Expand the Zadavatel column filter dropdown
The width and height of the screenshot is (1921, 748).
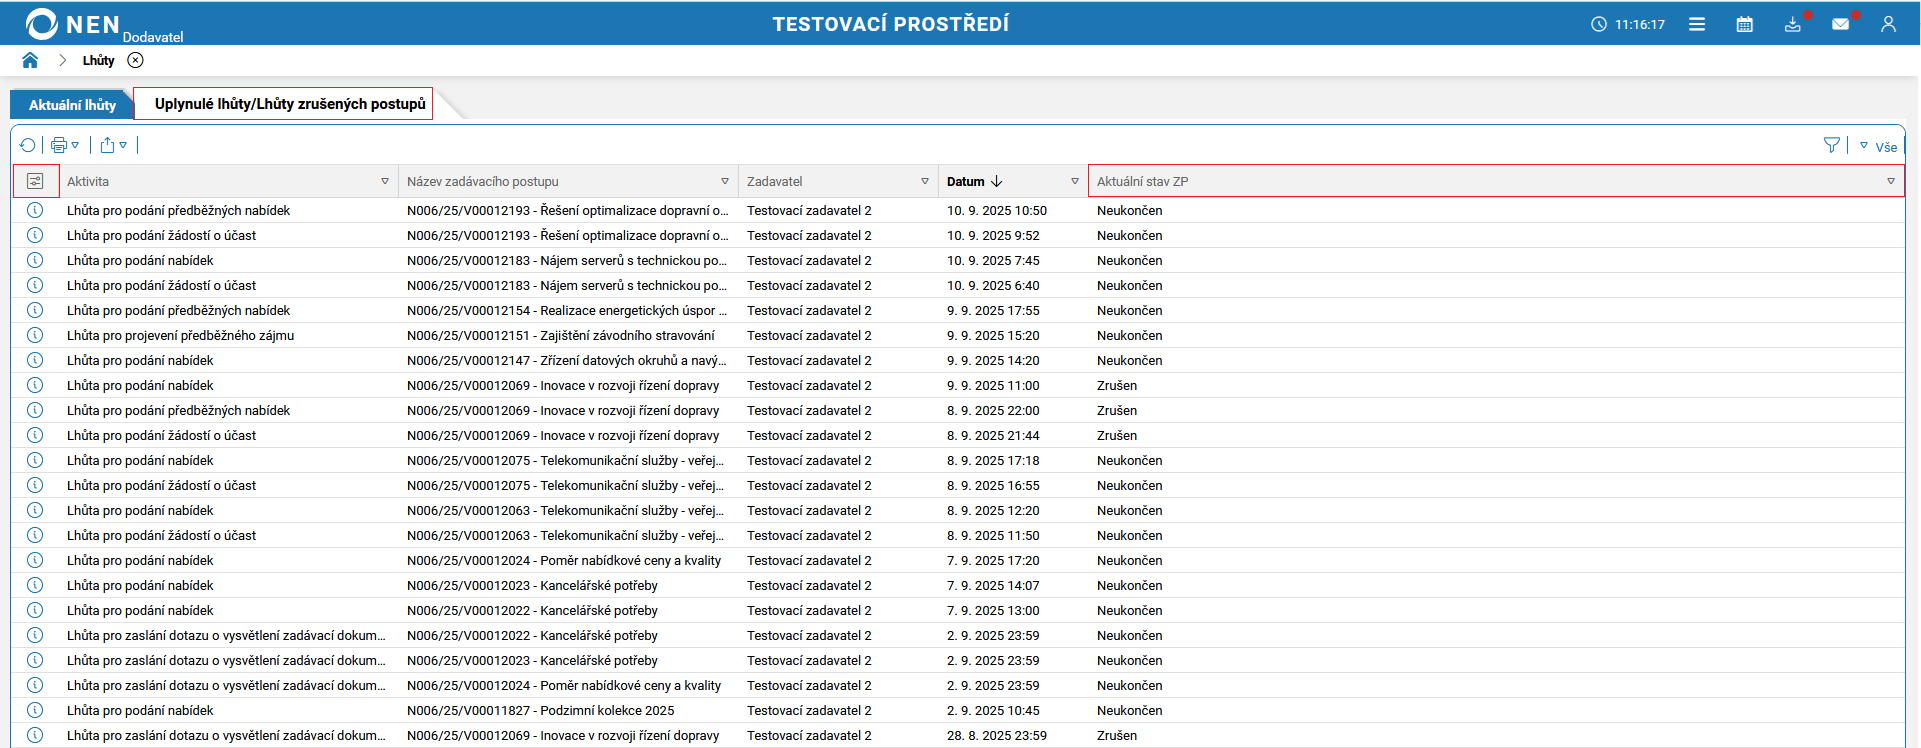coord(925,181)
